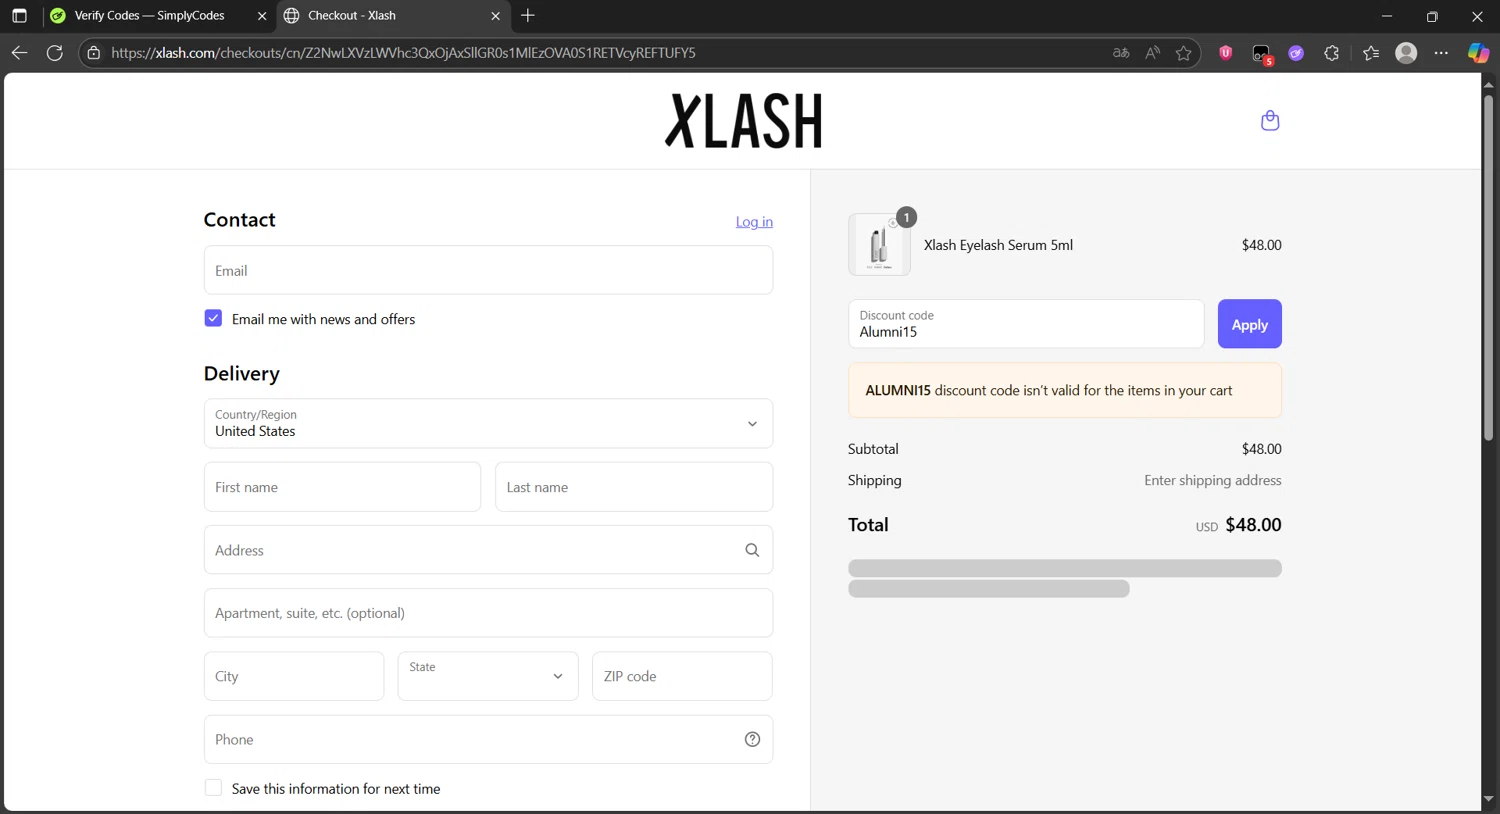Open a new browser tab
This screenshot has width=1500, height=814.
pyautogui.click(x=528, y=16)
